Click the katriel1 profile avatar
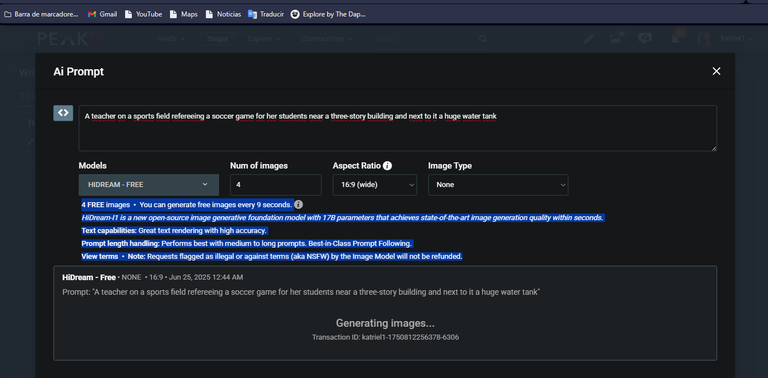 706,39
